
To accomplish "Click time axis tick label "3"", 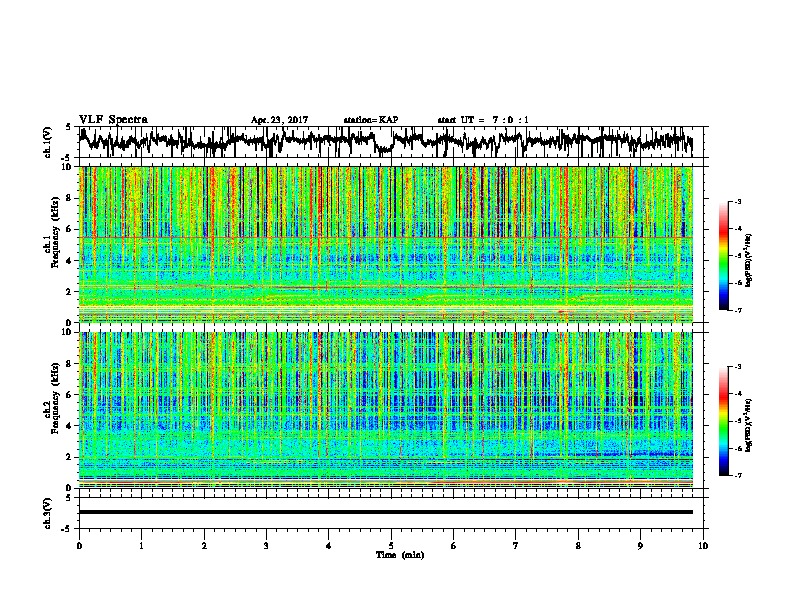I will point(266,546).
